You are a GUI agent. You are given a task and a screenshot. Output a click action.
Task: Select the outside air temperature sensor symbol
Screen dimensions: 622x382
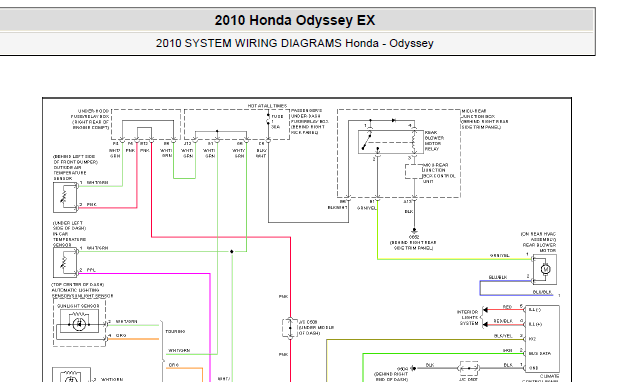[65, 197]
